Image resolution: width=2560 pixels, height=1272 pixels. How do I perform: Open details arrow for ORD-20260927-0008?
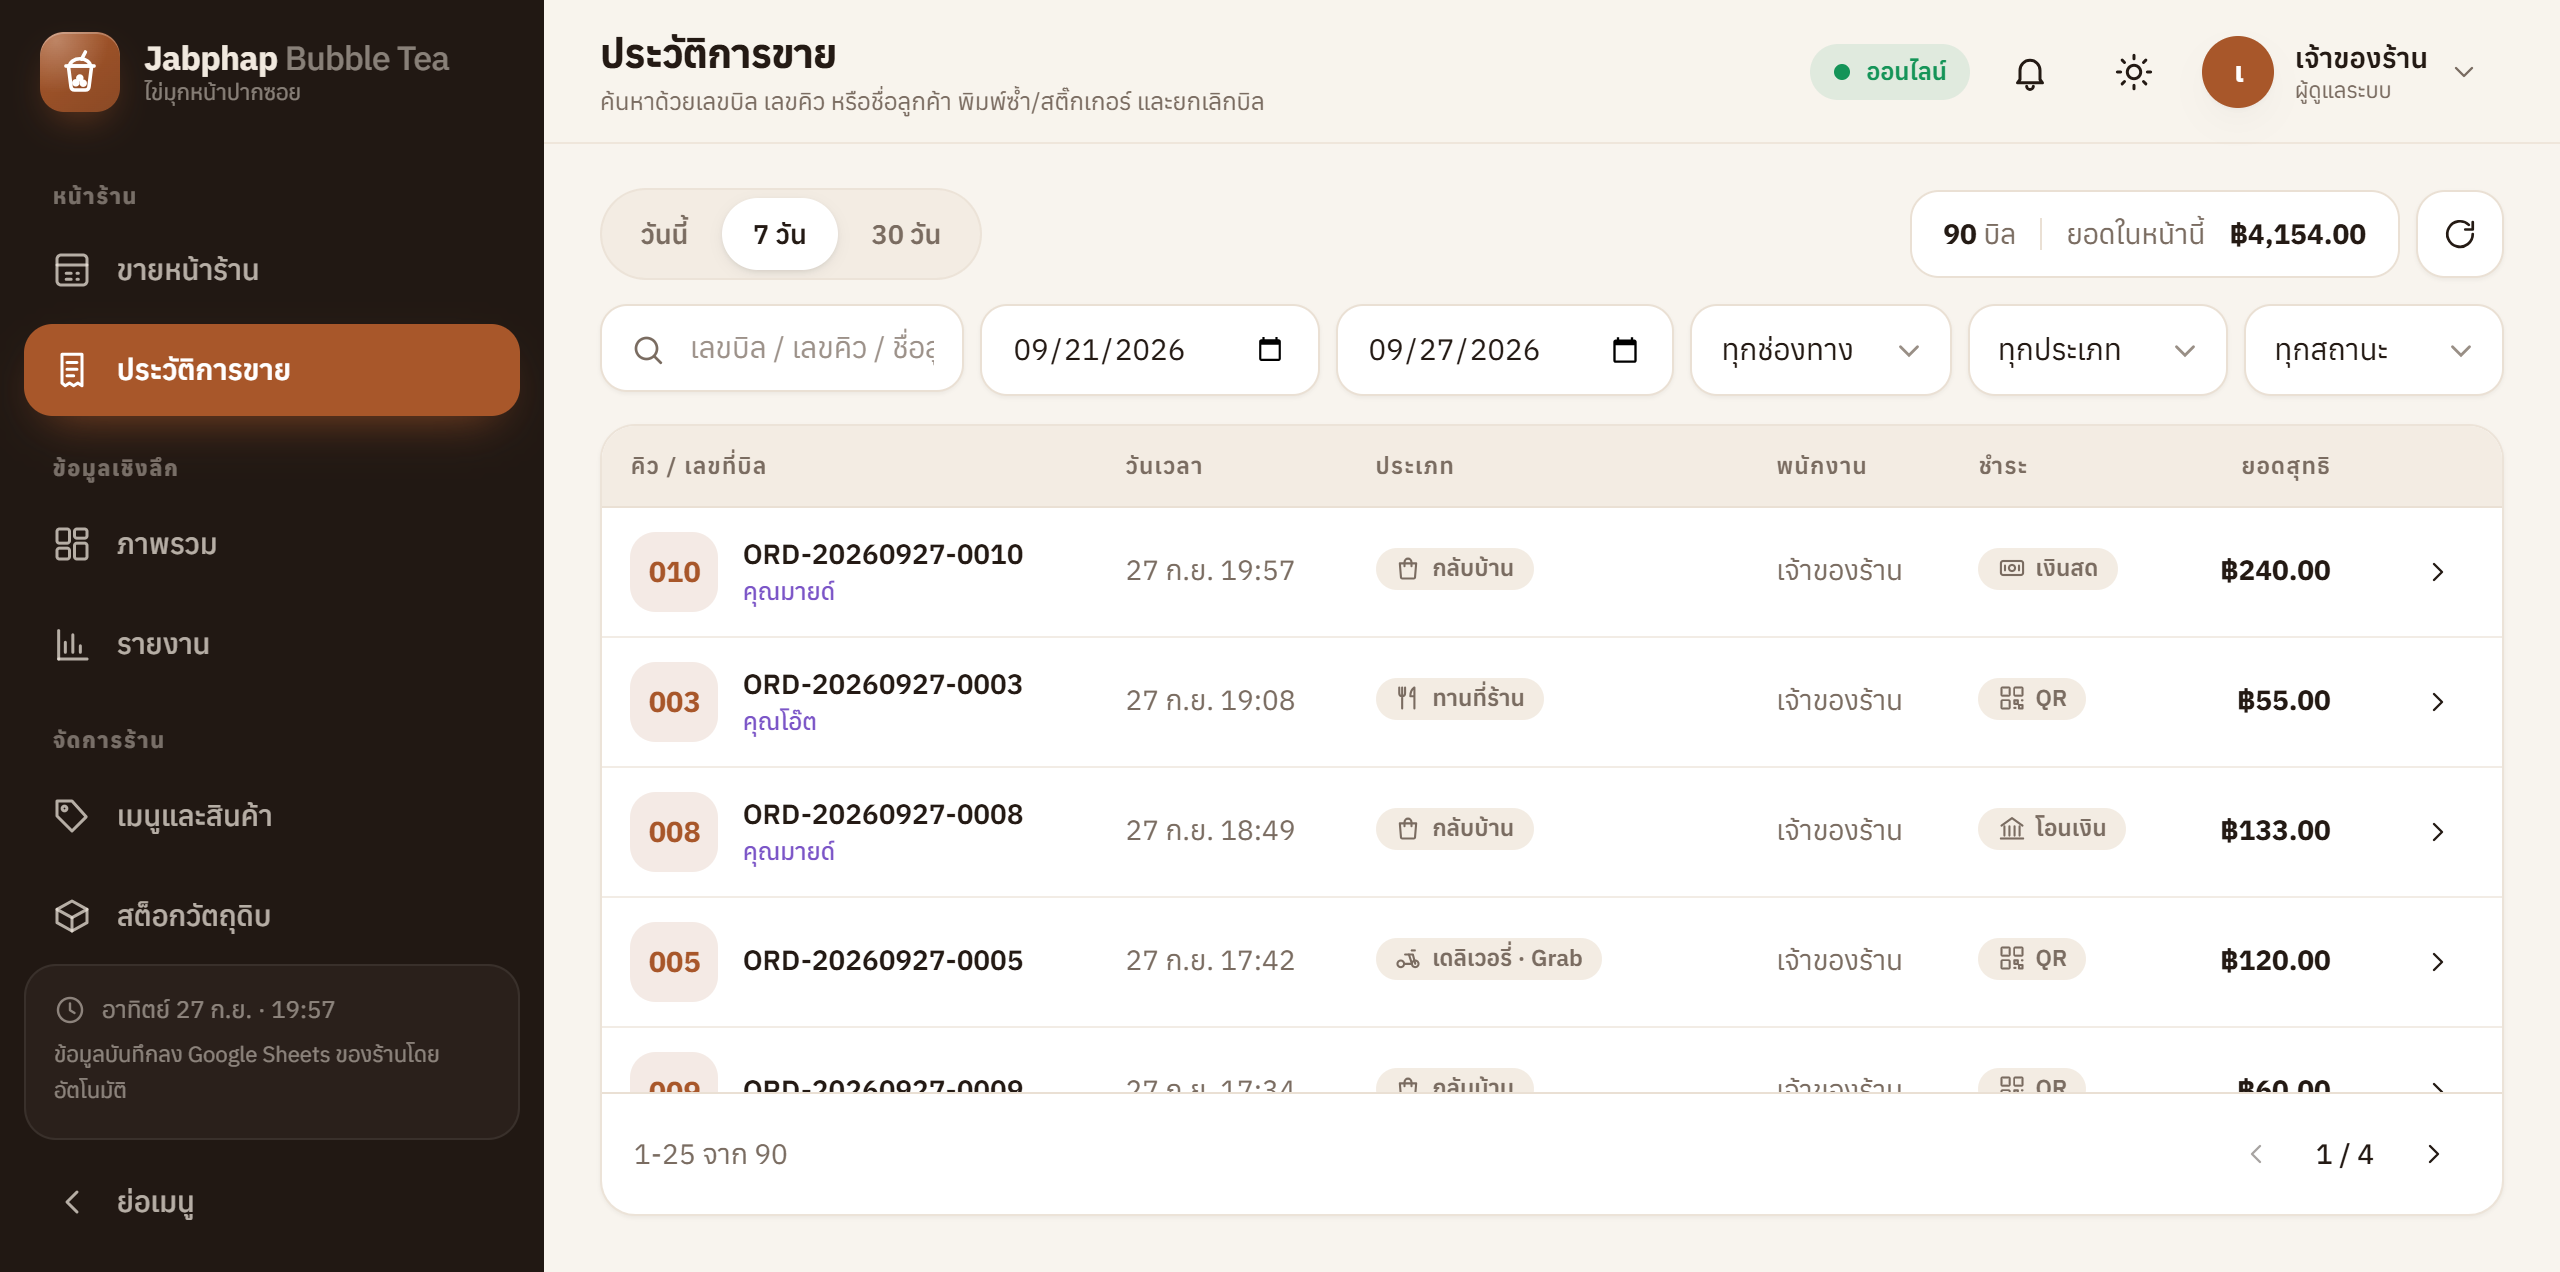click(x=2437, y=832)
